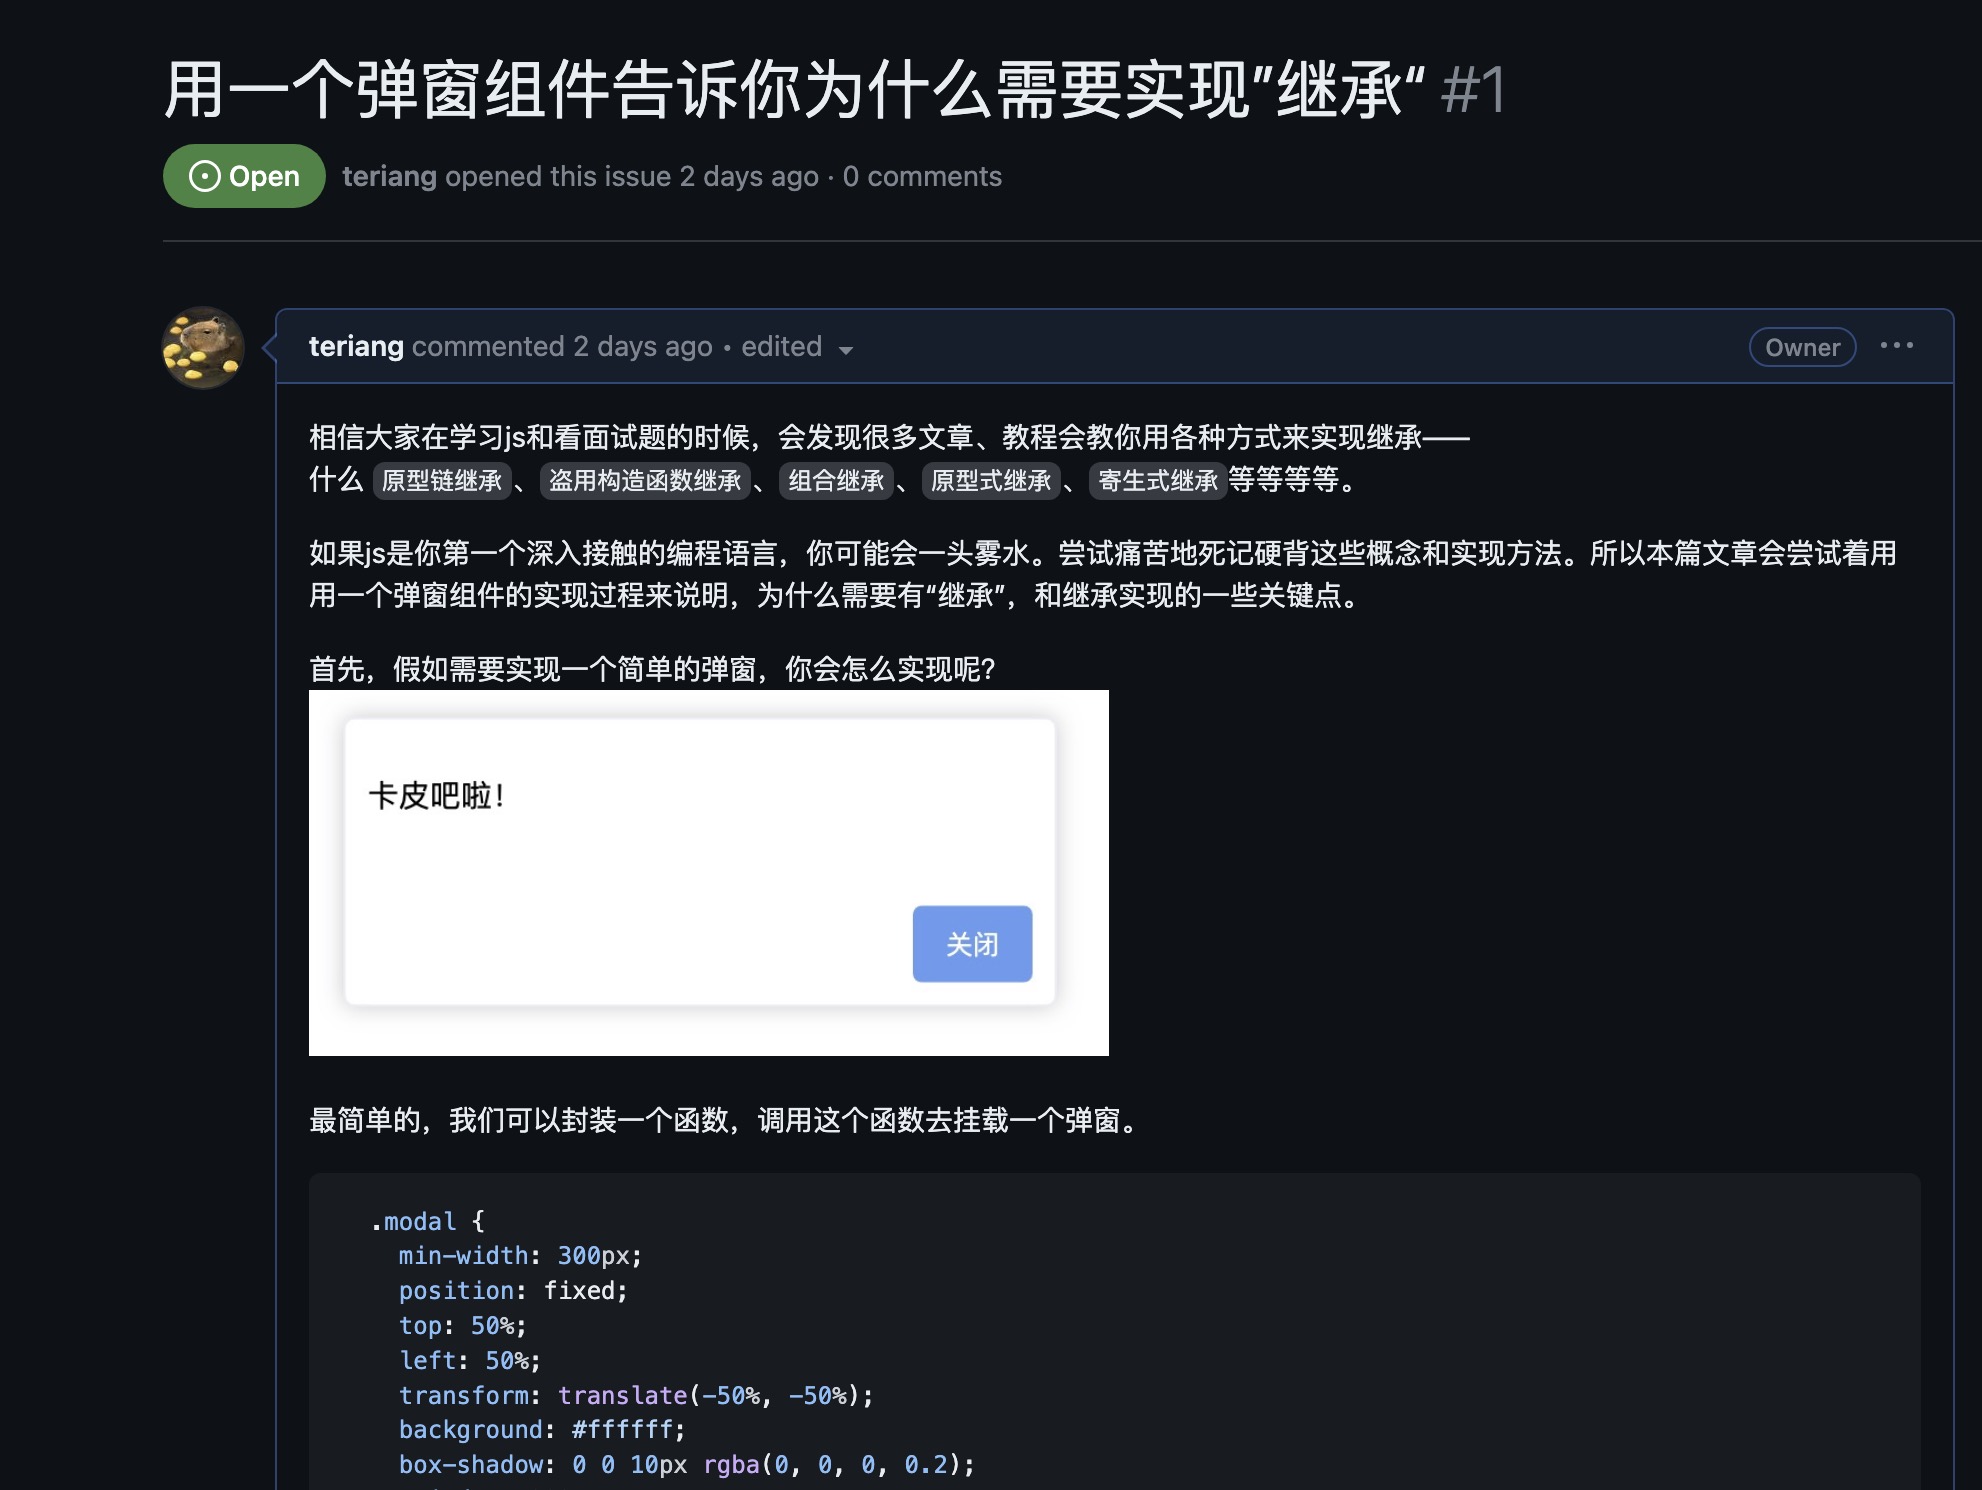Open teriang profile link in issue header
The width and height of the screenshot is (1982, 1490).
click(389, 176)
